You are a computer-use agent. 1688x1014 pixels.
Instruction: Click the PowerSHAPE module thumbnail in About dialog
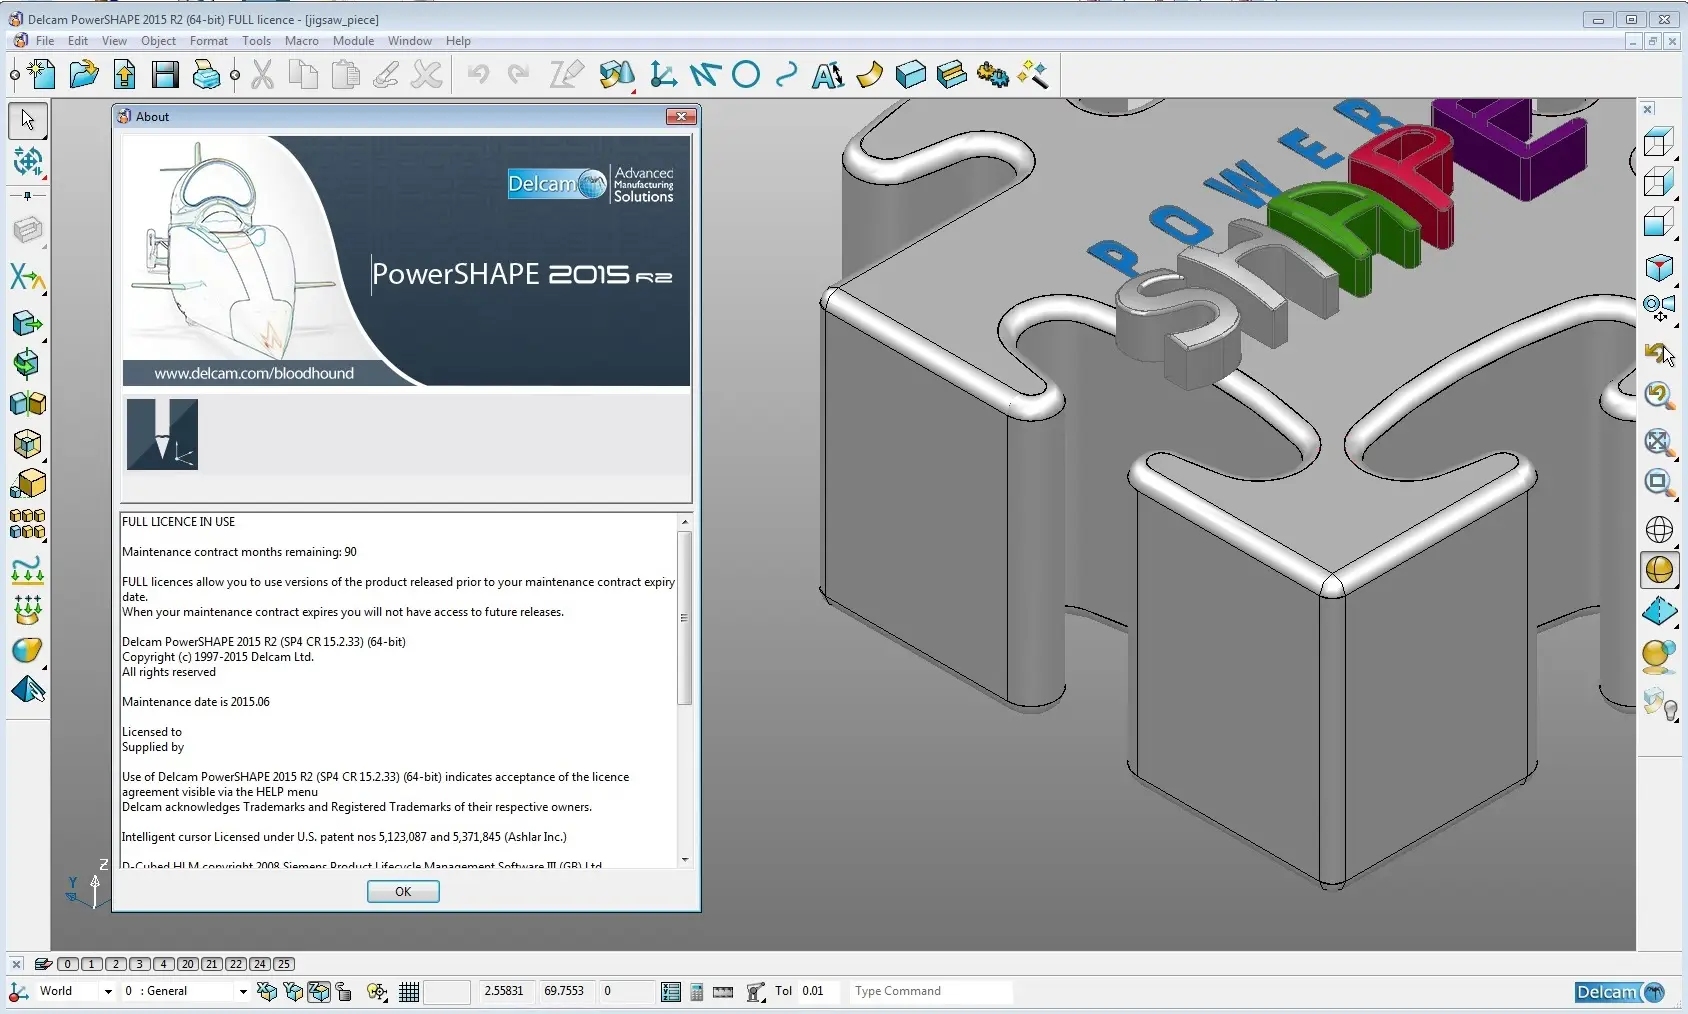pos(162,434)
